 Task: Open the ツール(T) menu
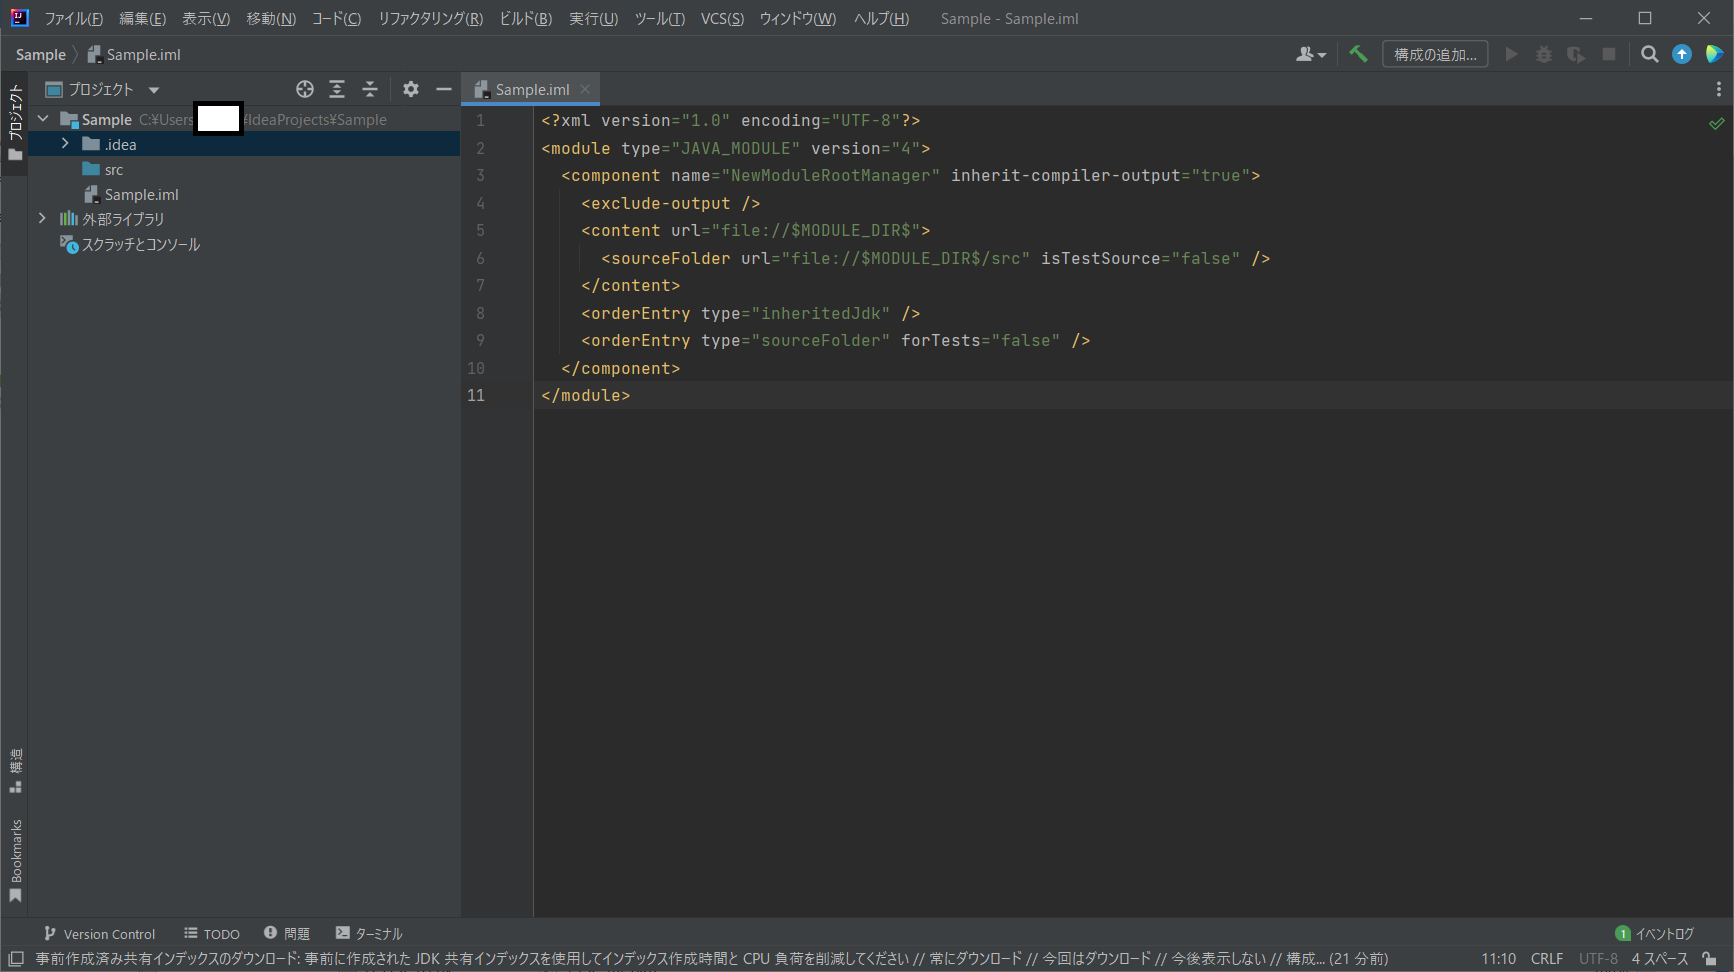[x=659, y=18]
